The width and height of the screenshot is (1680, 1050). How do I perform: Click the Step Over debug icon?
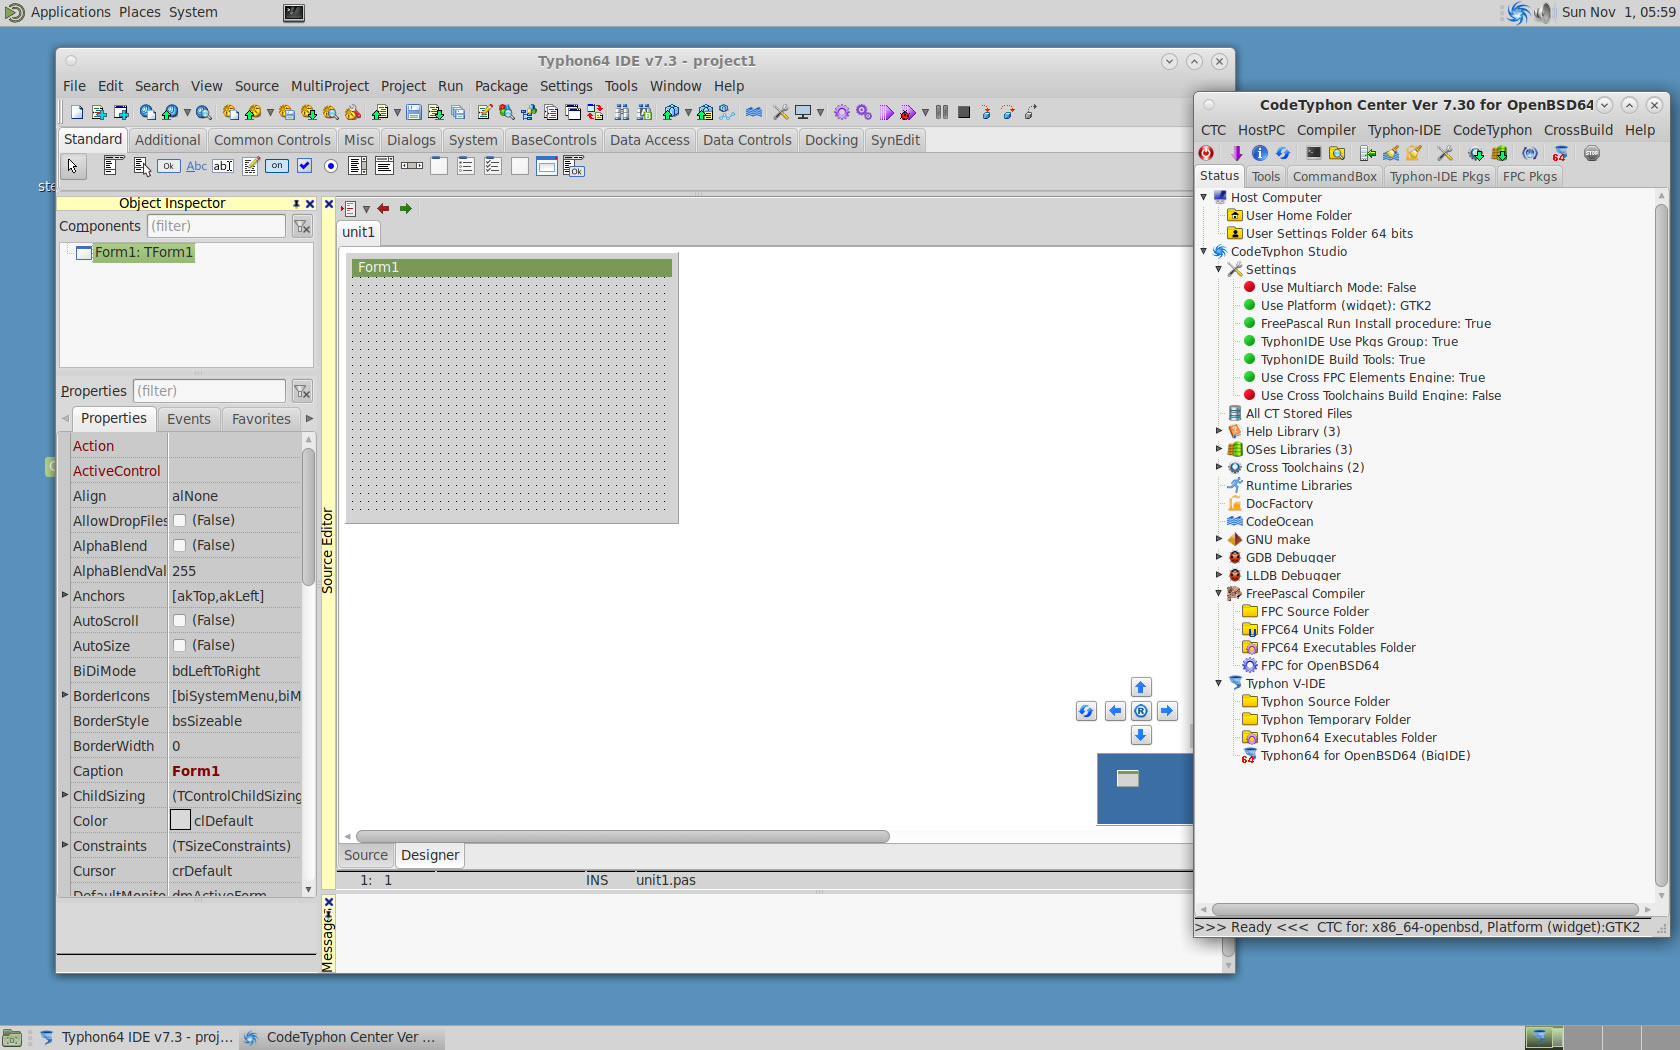pos(1008,112)
